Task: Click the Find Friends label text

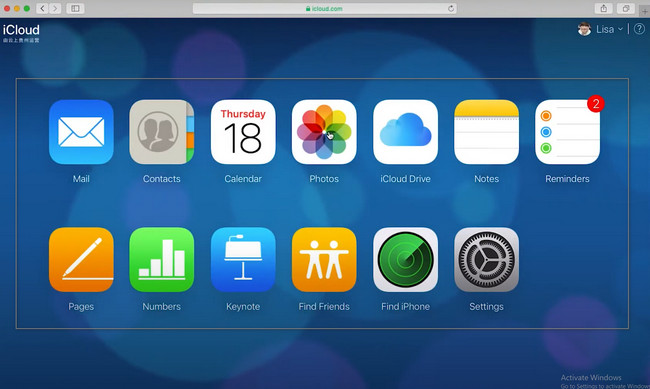Action: coord(324,306)
